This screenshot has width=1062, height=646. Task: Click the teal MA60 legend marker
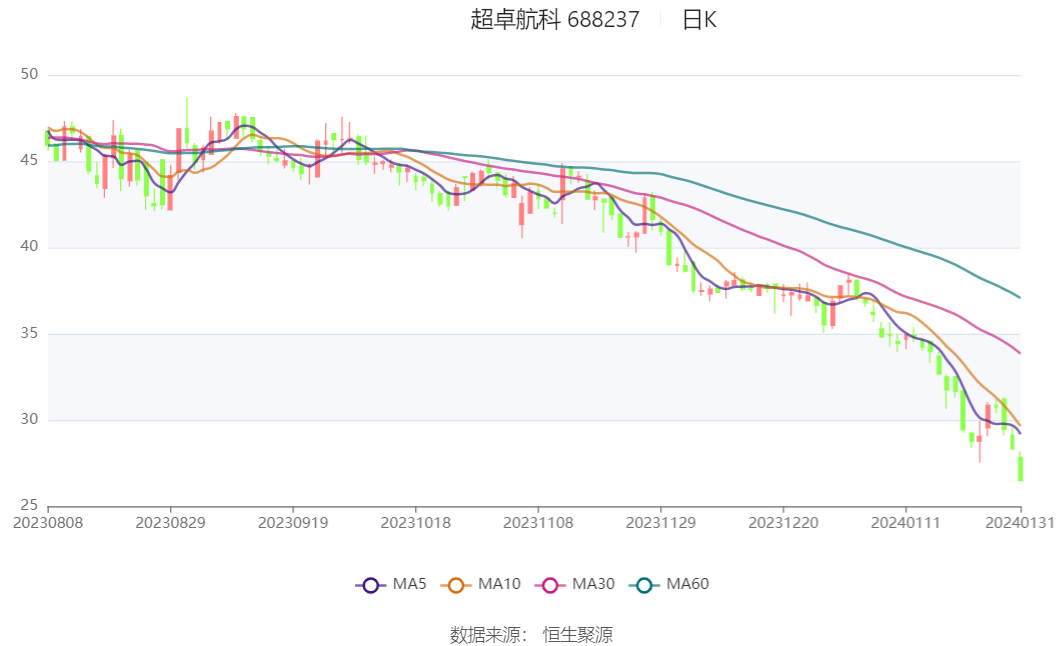tap(645, 585)
